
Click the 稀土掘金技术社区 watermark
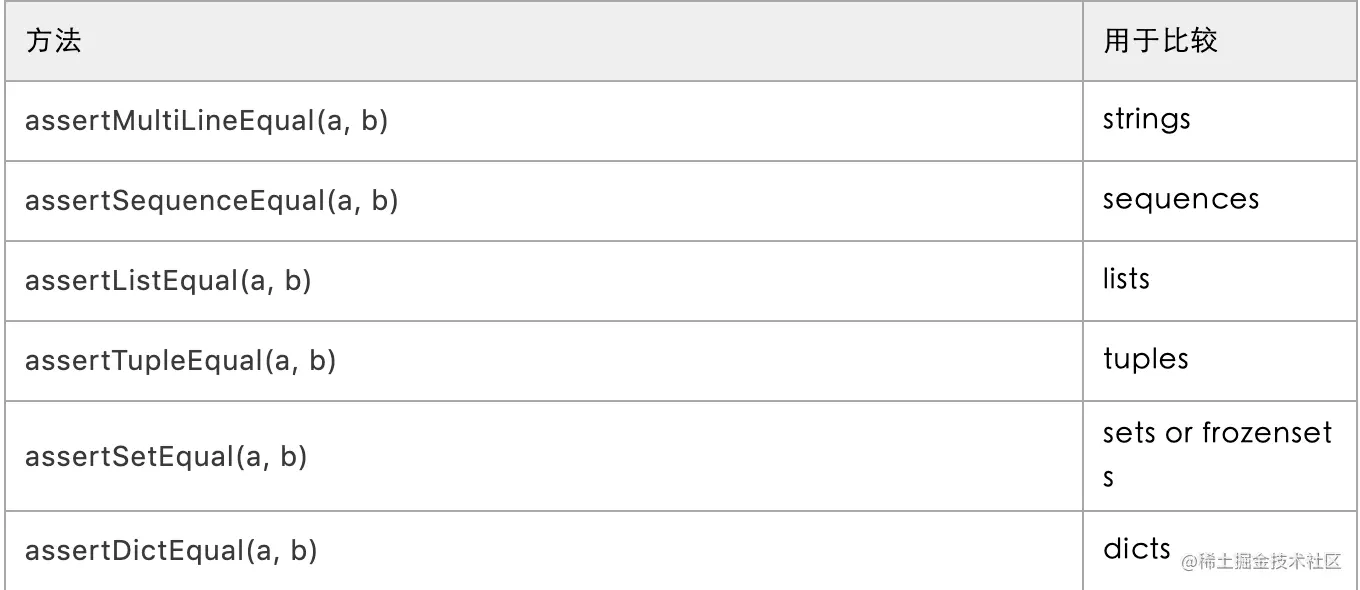1260,561
